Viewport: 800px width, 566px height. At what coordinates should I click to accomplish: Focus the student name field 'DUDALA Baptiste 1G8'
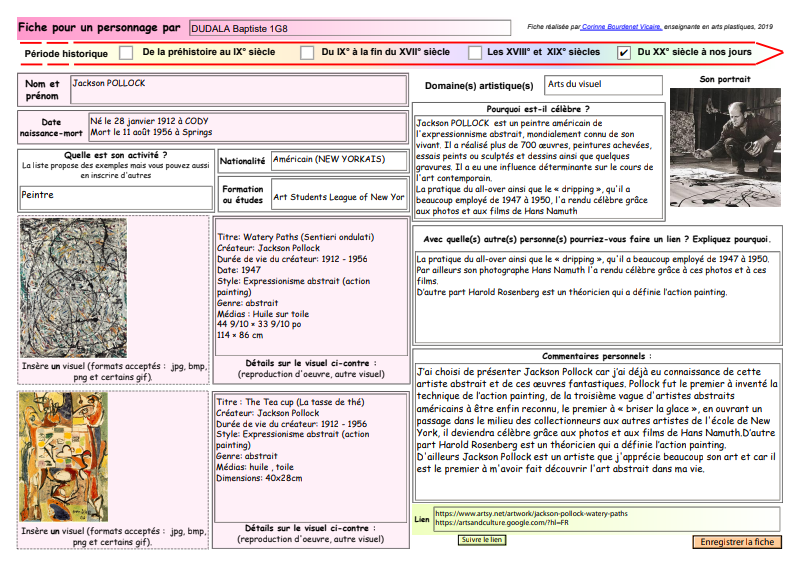click(300, 27)
